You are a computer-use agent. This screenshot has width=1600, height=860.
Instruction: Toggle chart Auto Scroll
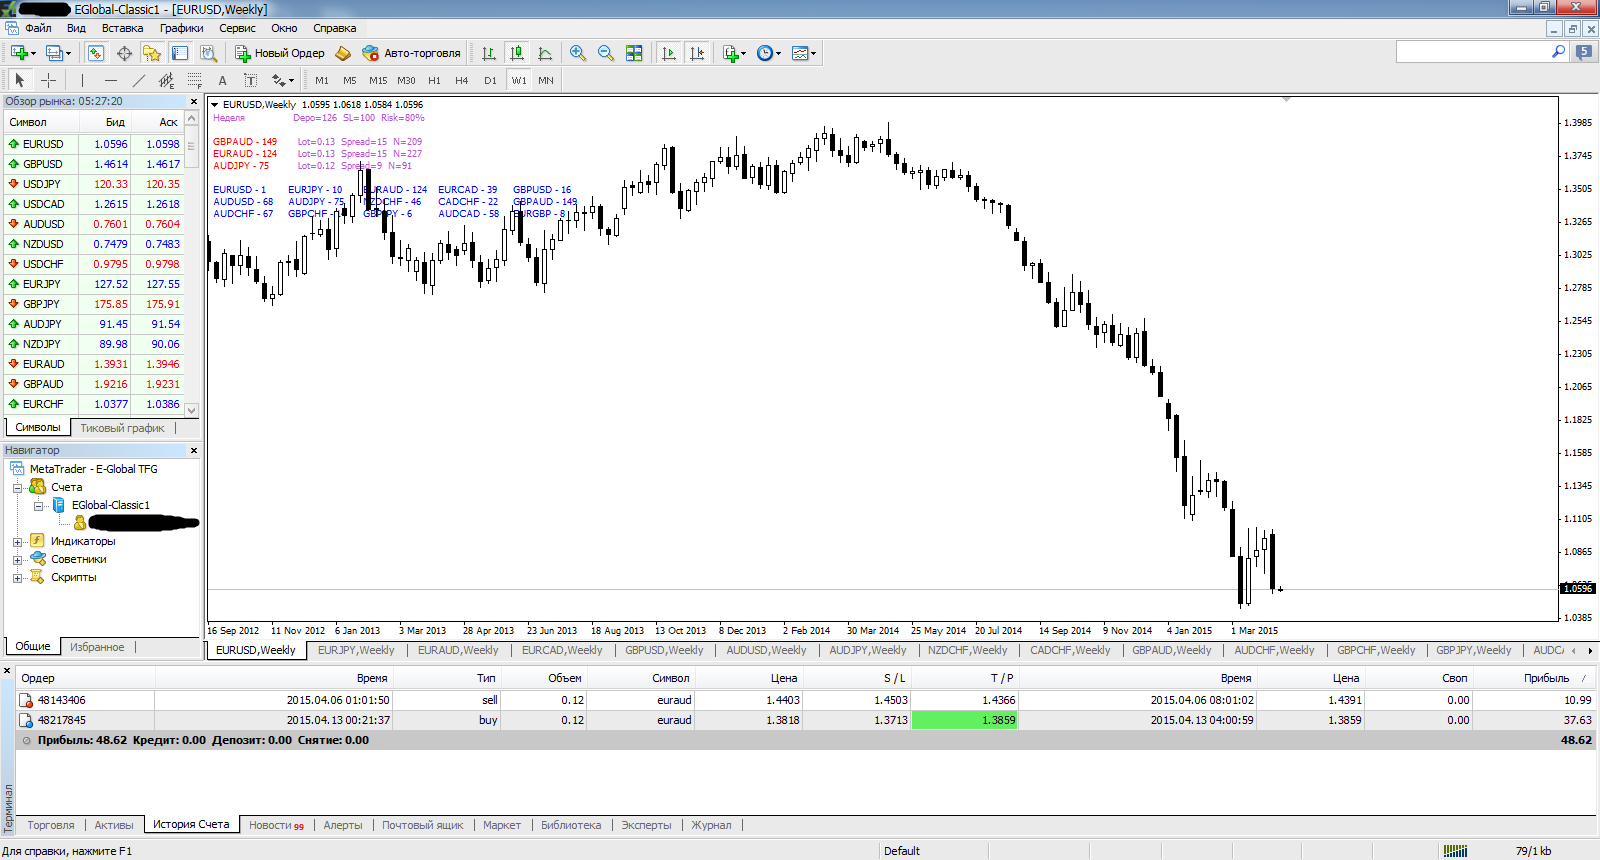[669, 53]
